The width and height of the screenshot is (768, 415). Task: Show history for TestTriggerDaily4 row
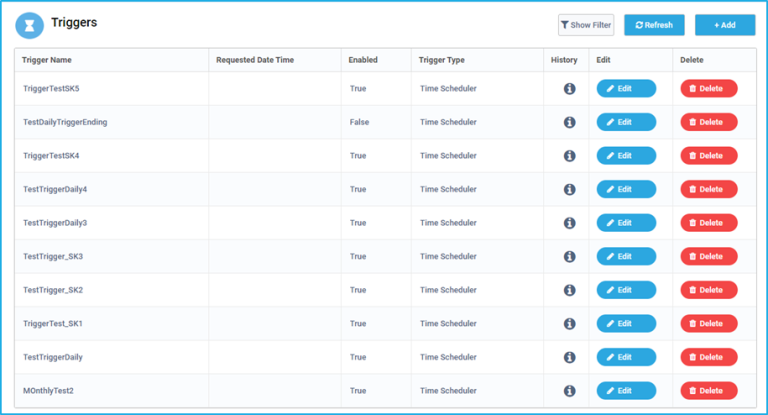click(x=569, y=189)
